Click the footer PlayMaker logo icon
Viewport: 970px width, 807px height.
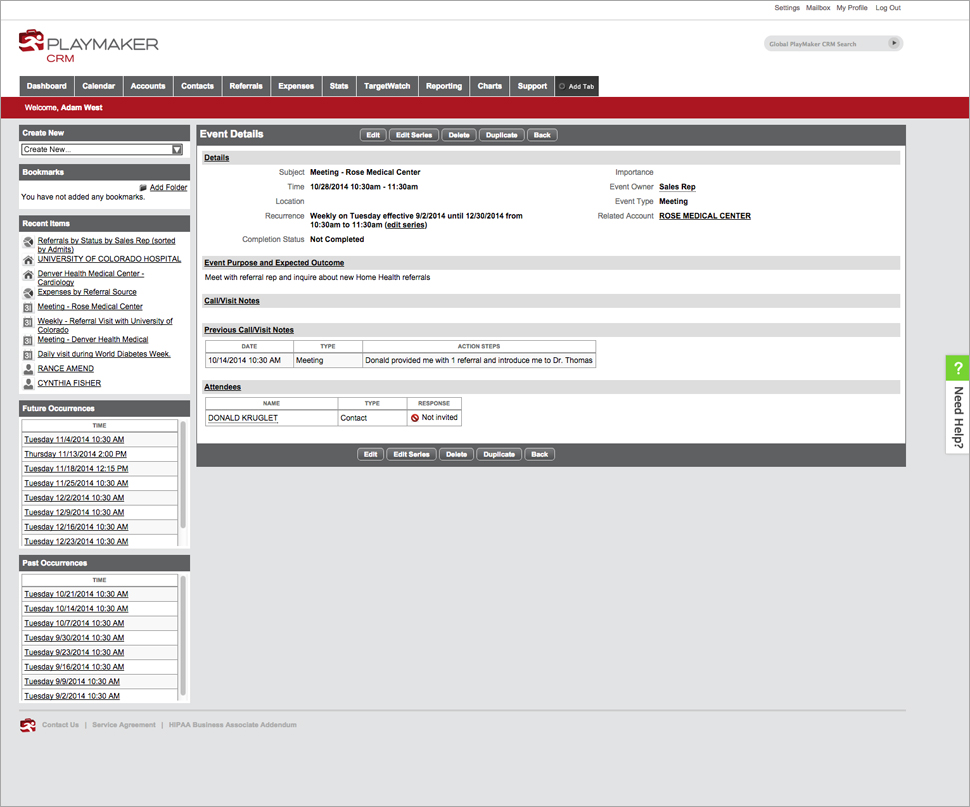[x=28, y=725]
